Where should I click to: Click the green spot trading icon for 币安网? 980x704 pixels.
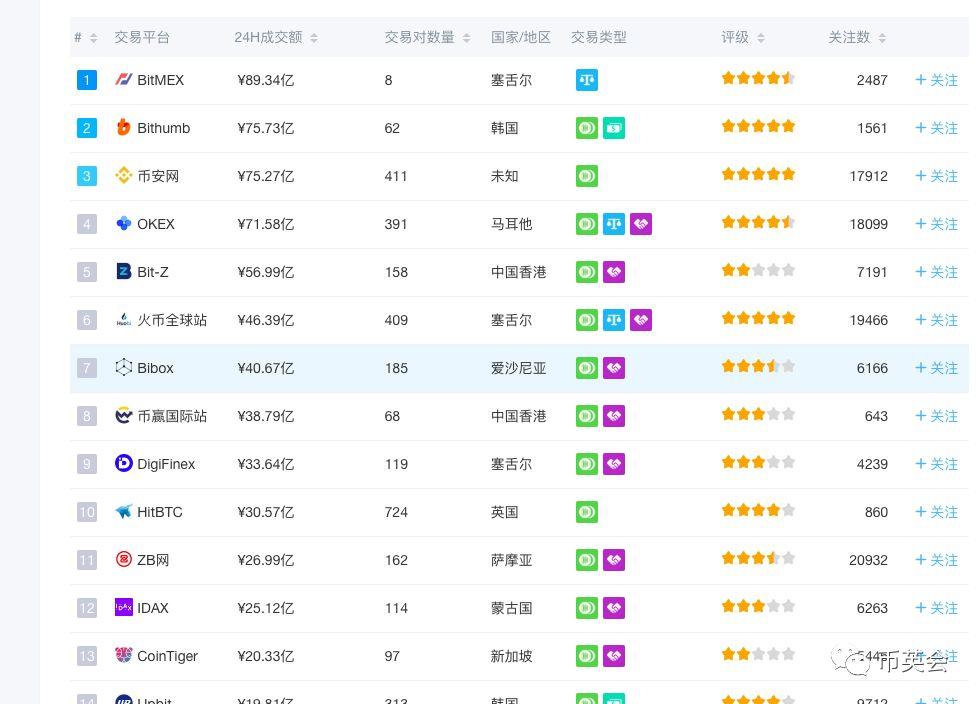pyautogui.click(x=587, y=176)
